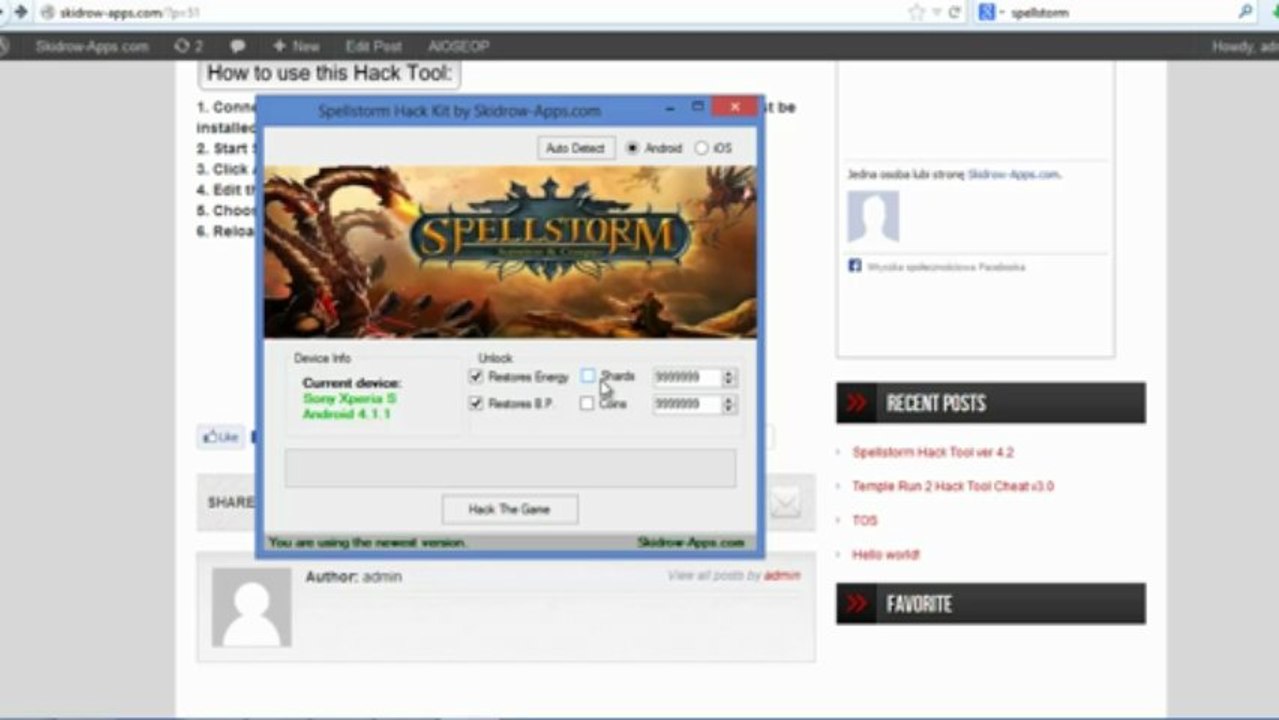Click the Facebook Like button
Screen dimensions: 1279x720
point(220,437)
